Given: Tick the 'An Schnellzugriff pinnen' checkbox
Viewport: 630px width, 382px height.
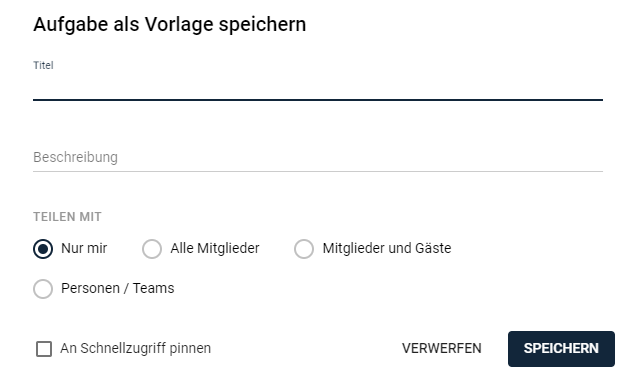Looking at the screenshot, I should coord(44,349).
